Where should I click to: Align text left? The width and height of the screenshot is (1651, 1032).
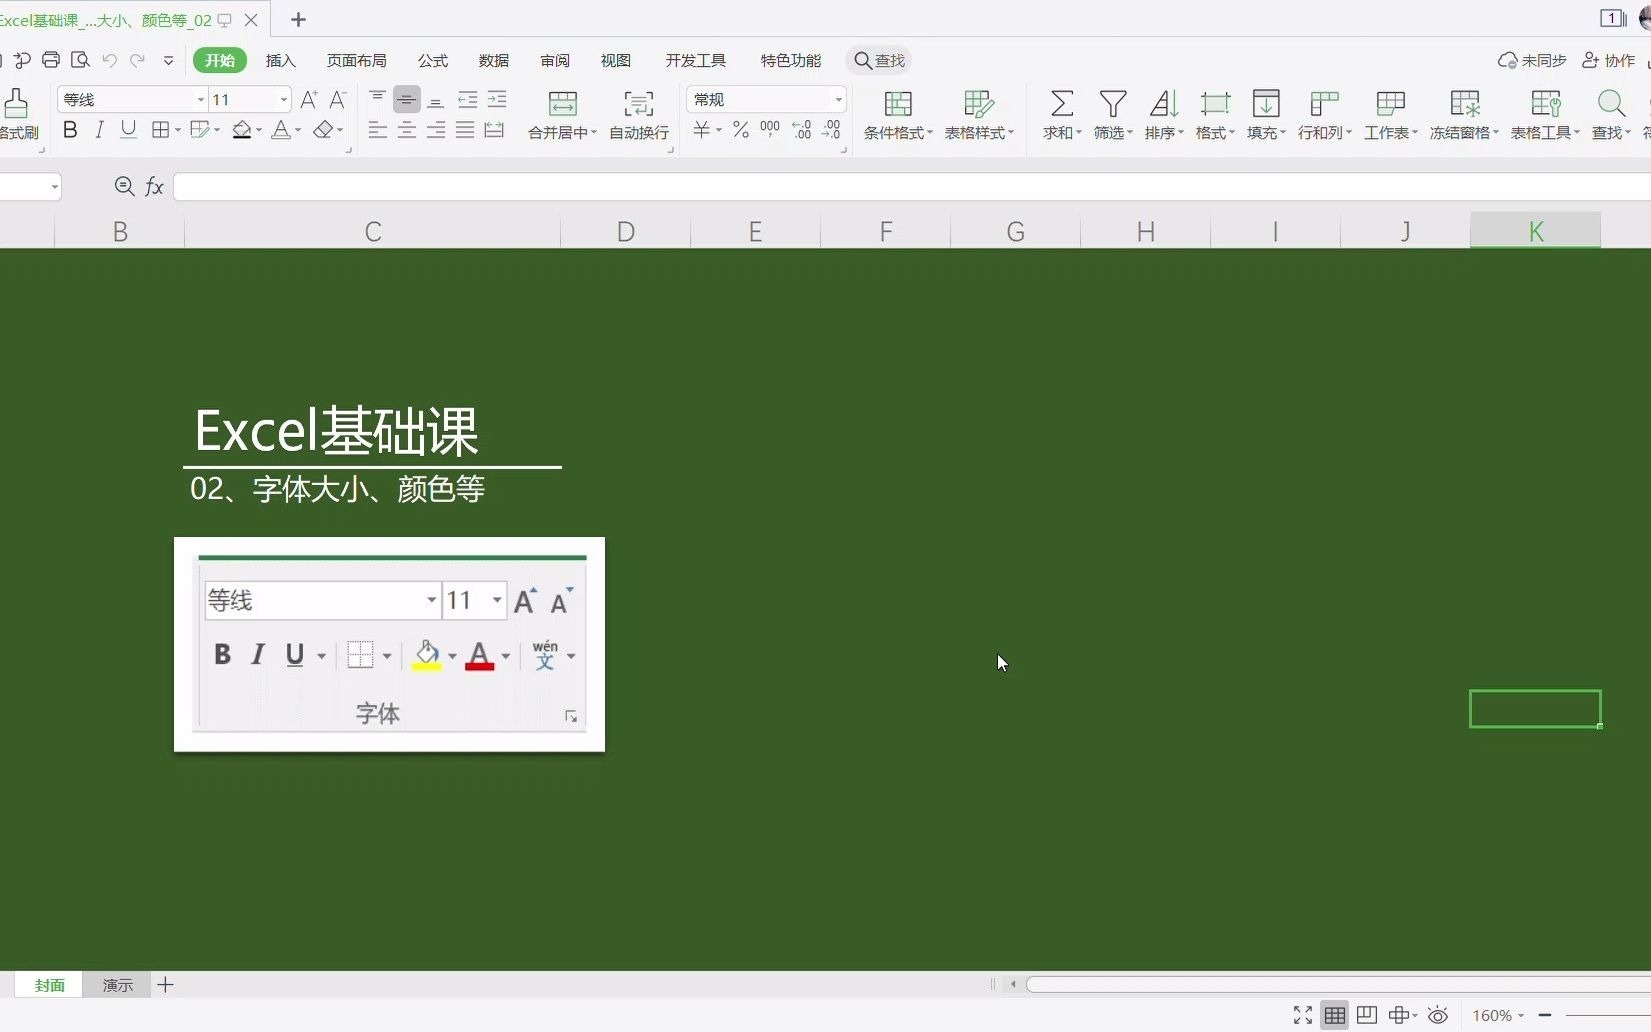(377, 130)
